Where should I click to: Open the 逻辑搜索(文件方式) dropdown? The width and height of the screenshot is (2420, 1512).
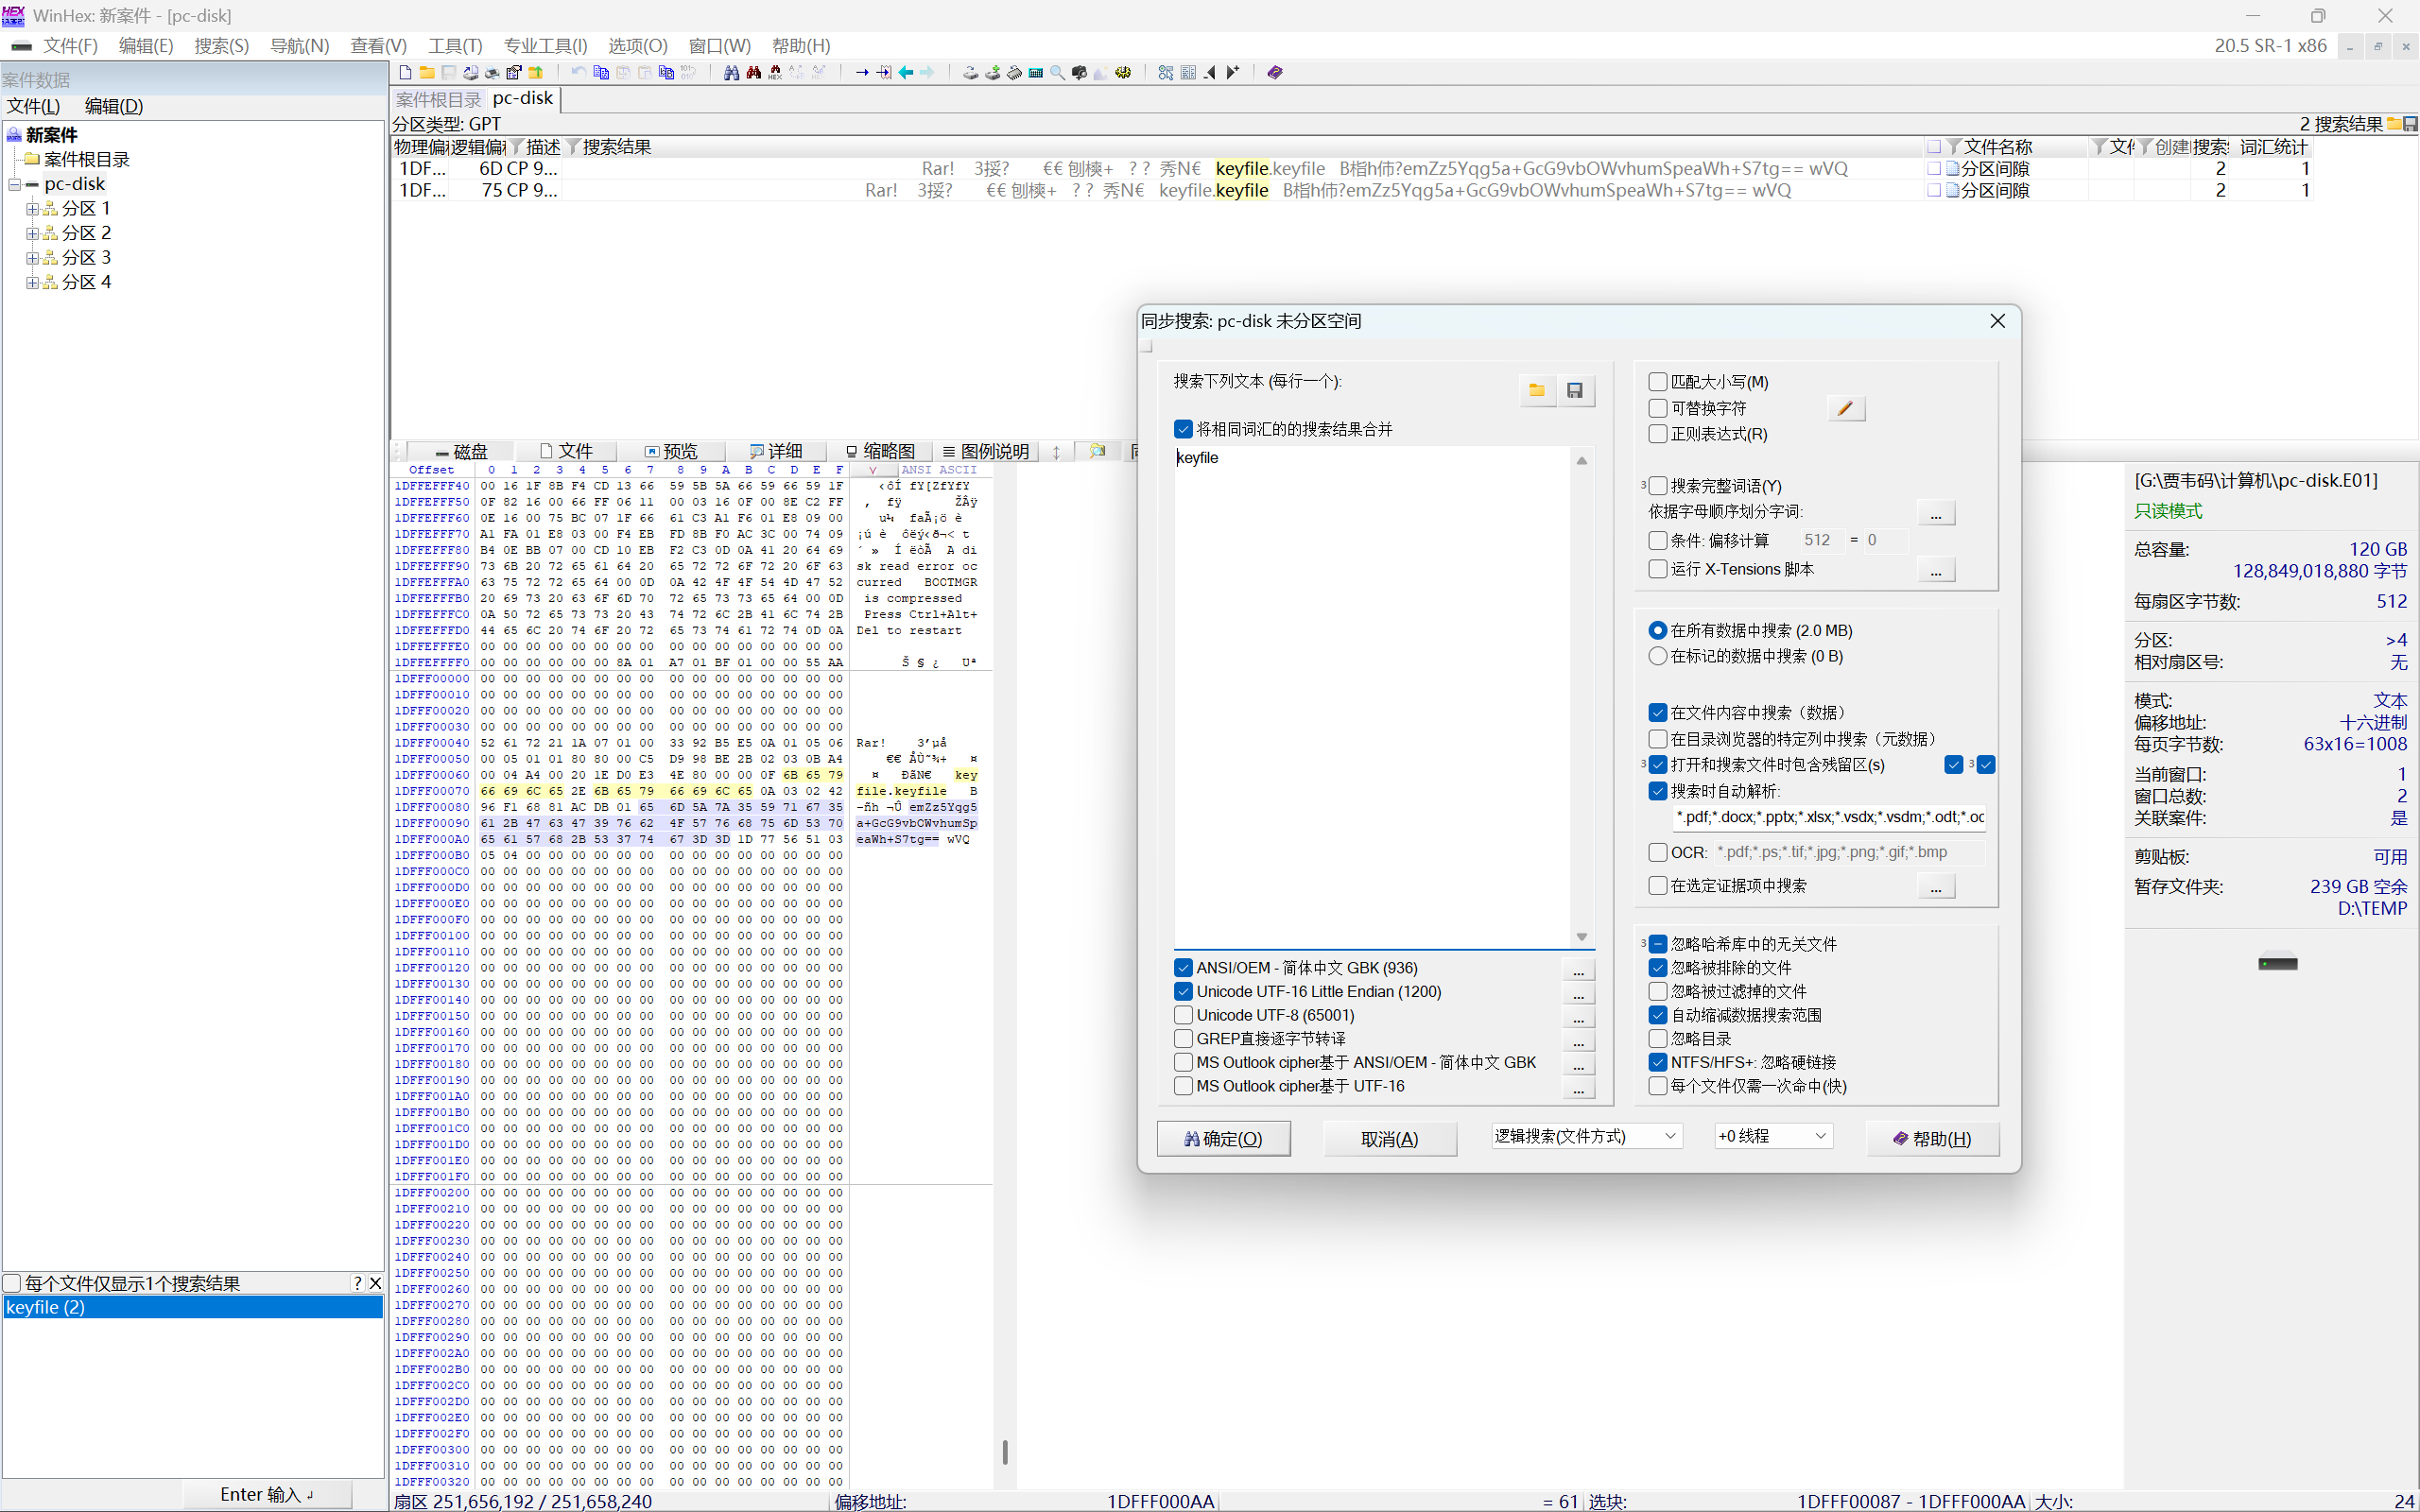(x=1587, y=1136)
